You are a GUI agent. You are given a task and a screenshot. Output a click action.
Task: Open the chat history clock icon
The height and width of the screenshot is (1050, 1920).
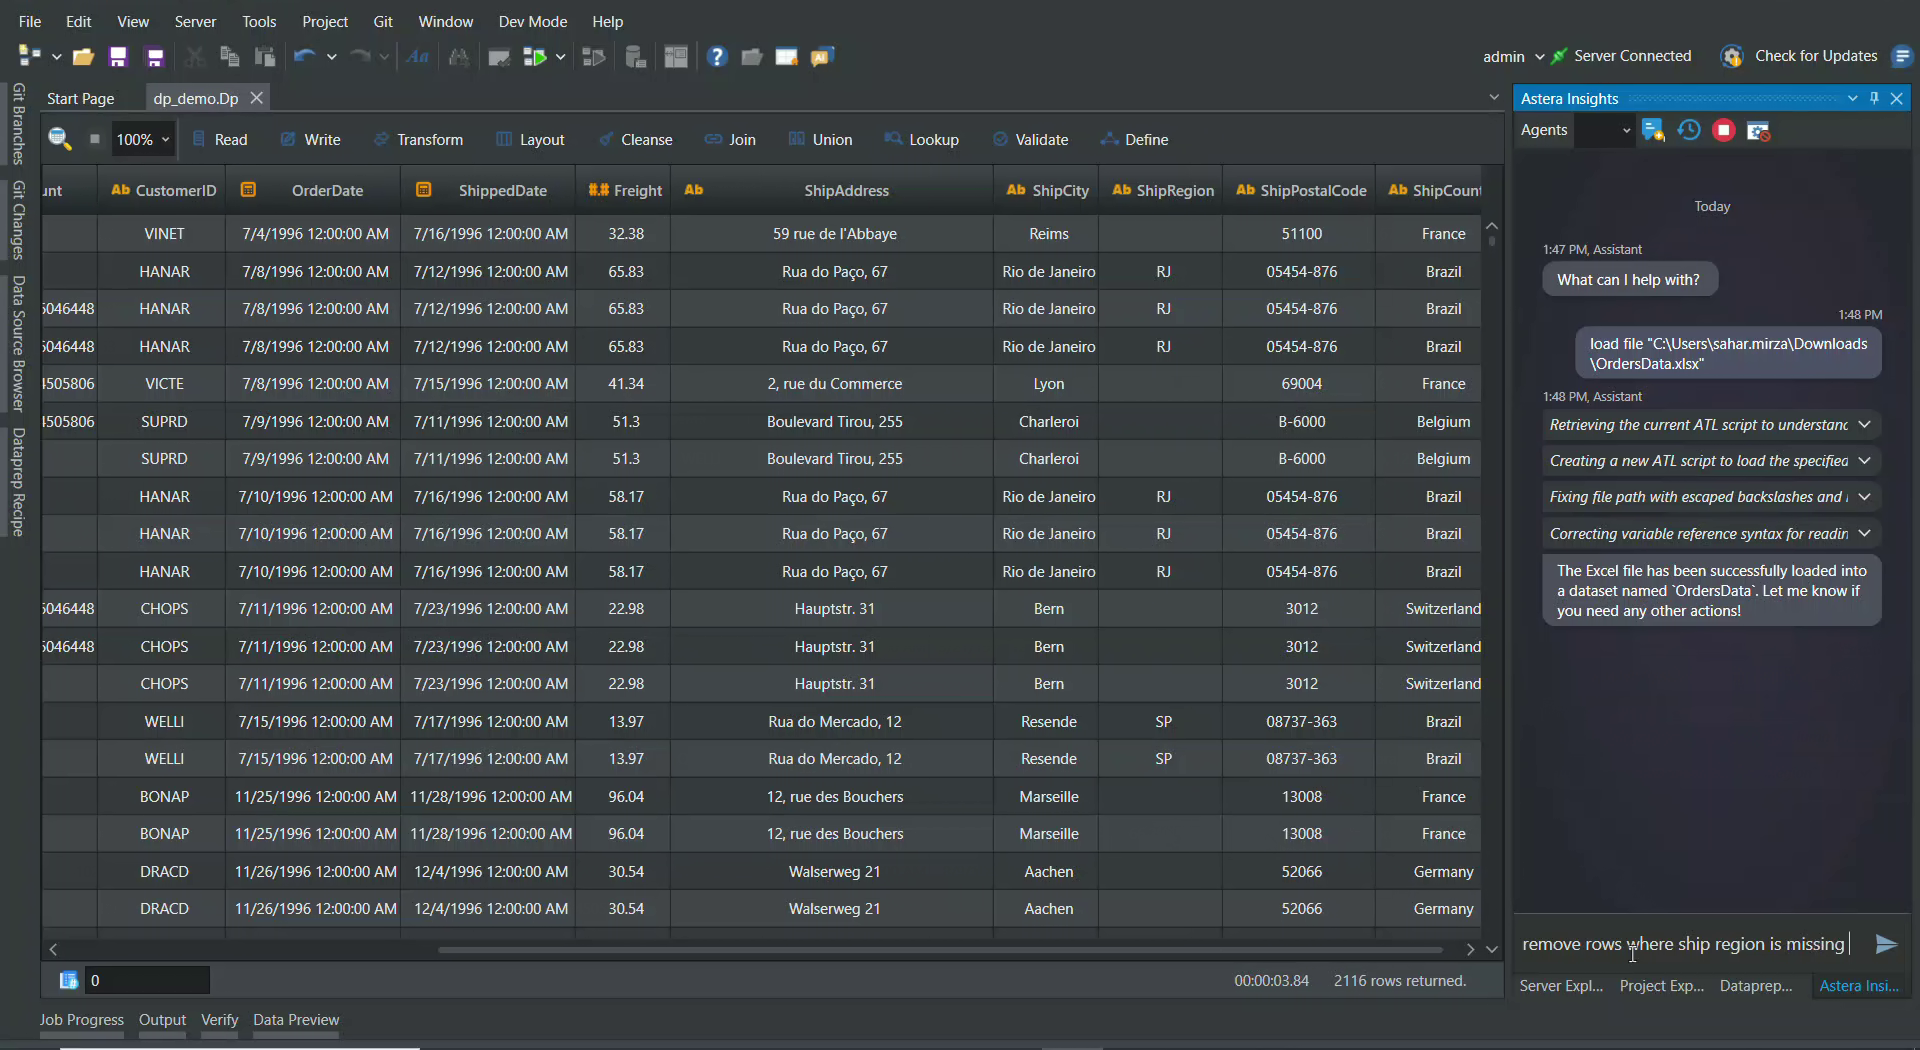click(1688, 130)
